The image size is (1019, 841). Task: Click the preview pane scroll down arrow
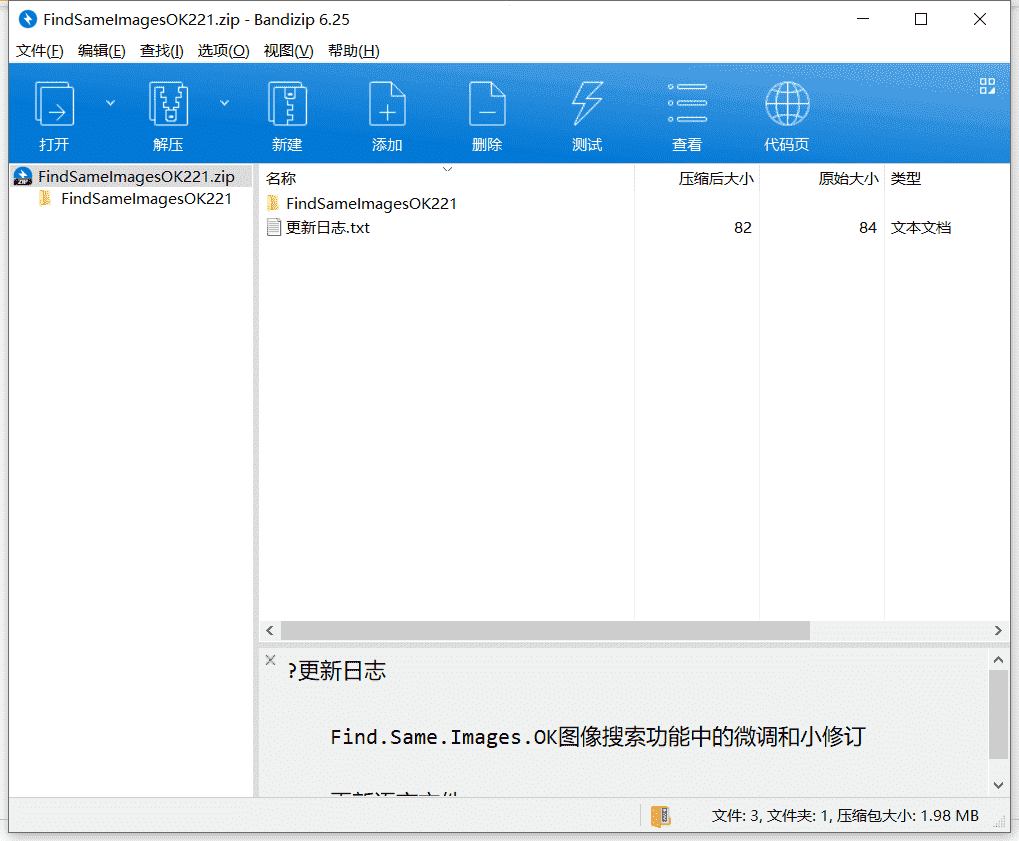[x=998, y=785]
